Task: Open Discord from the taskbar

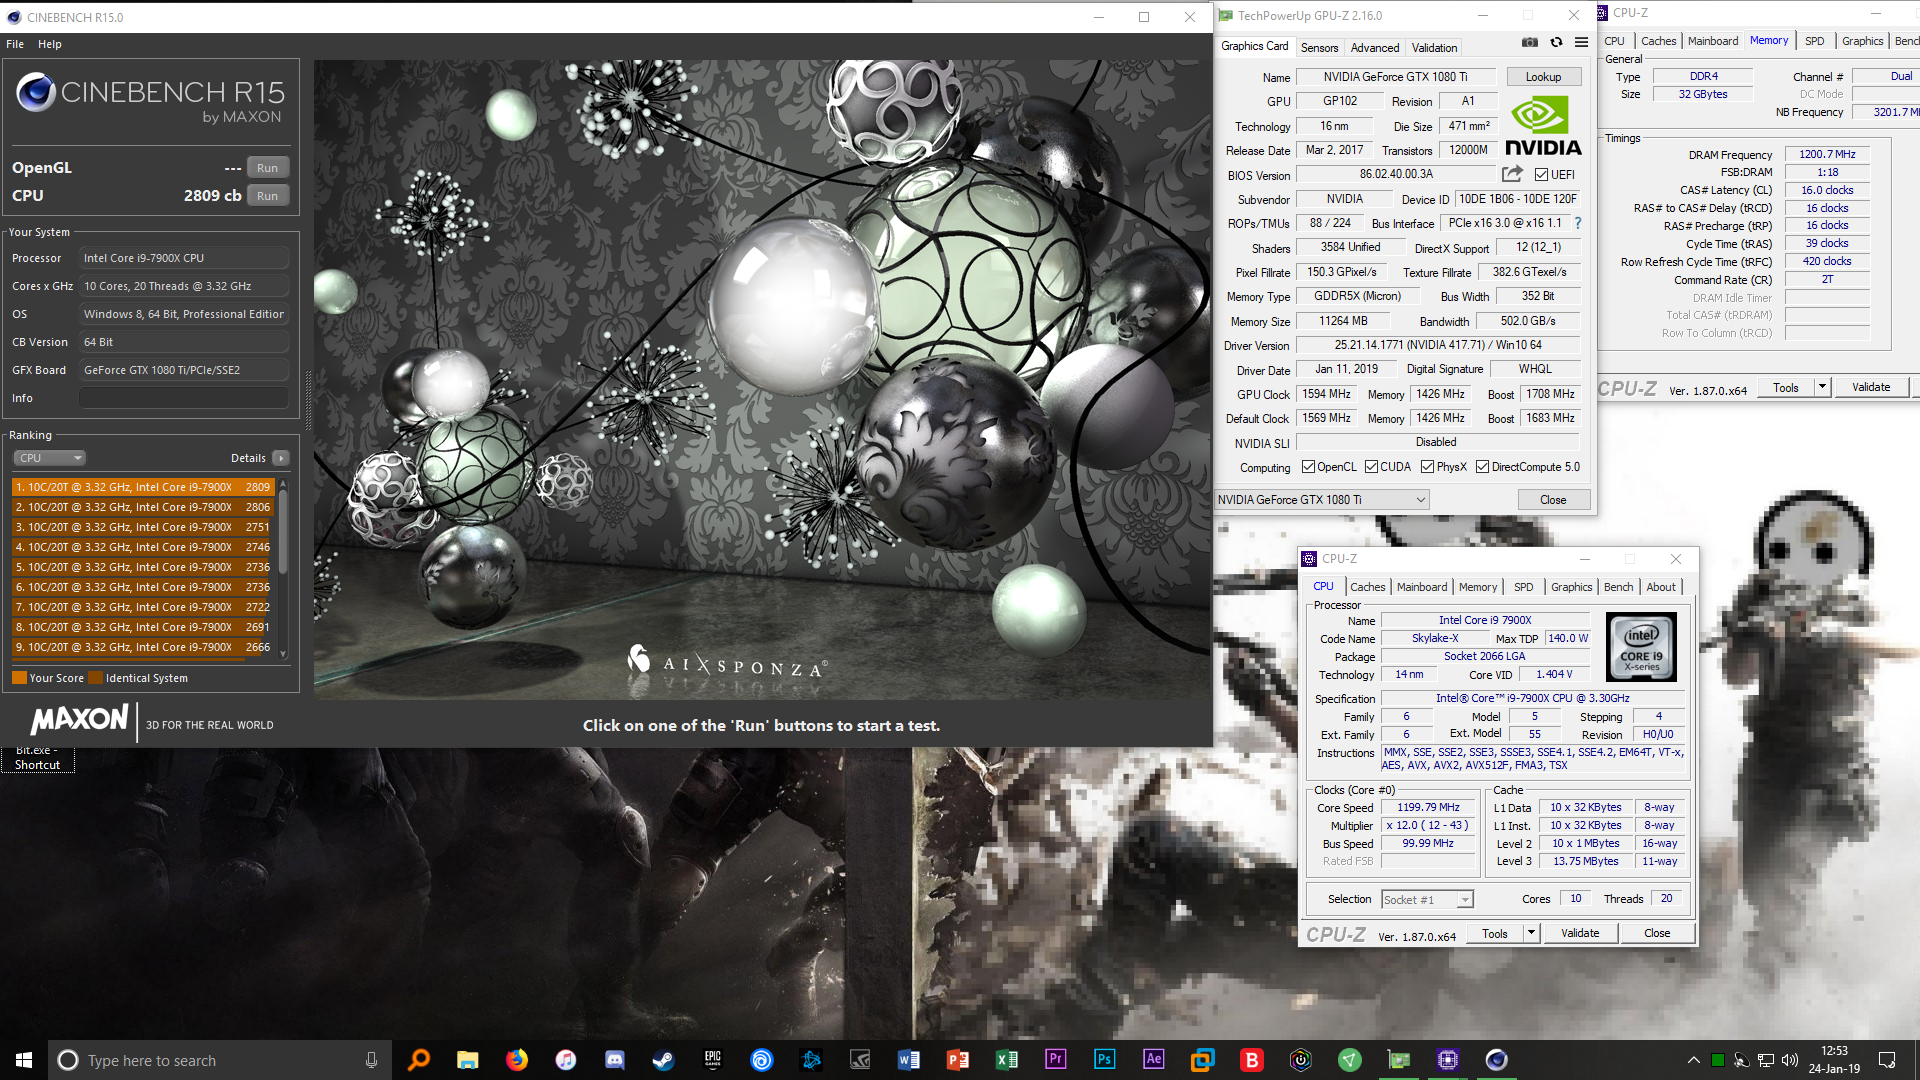Action: 615,1060
